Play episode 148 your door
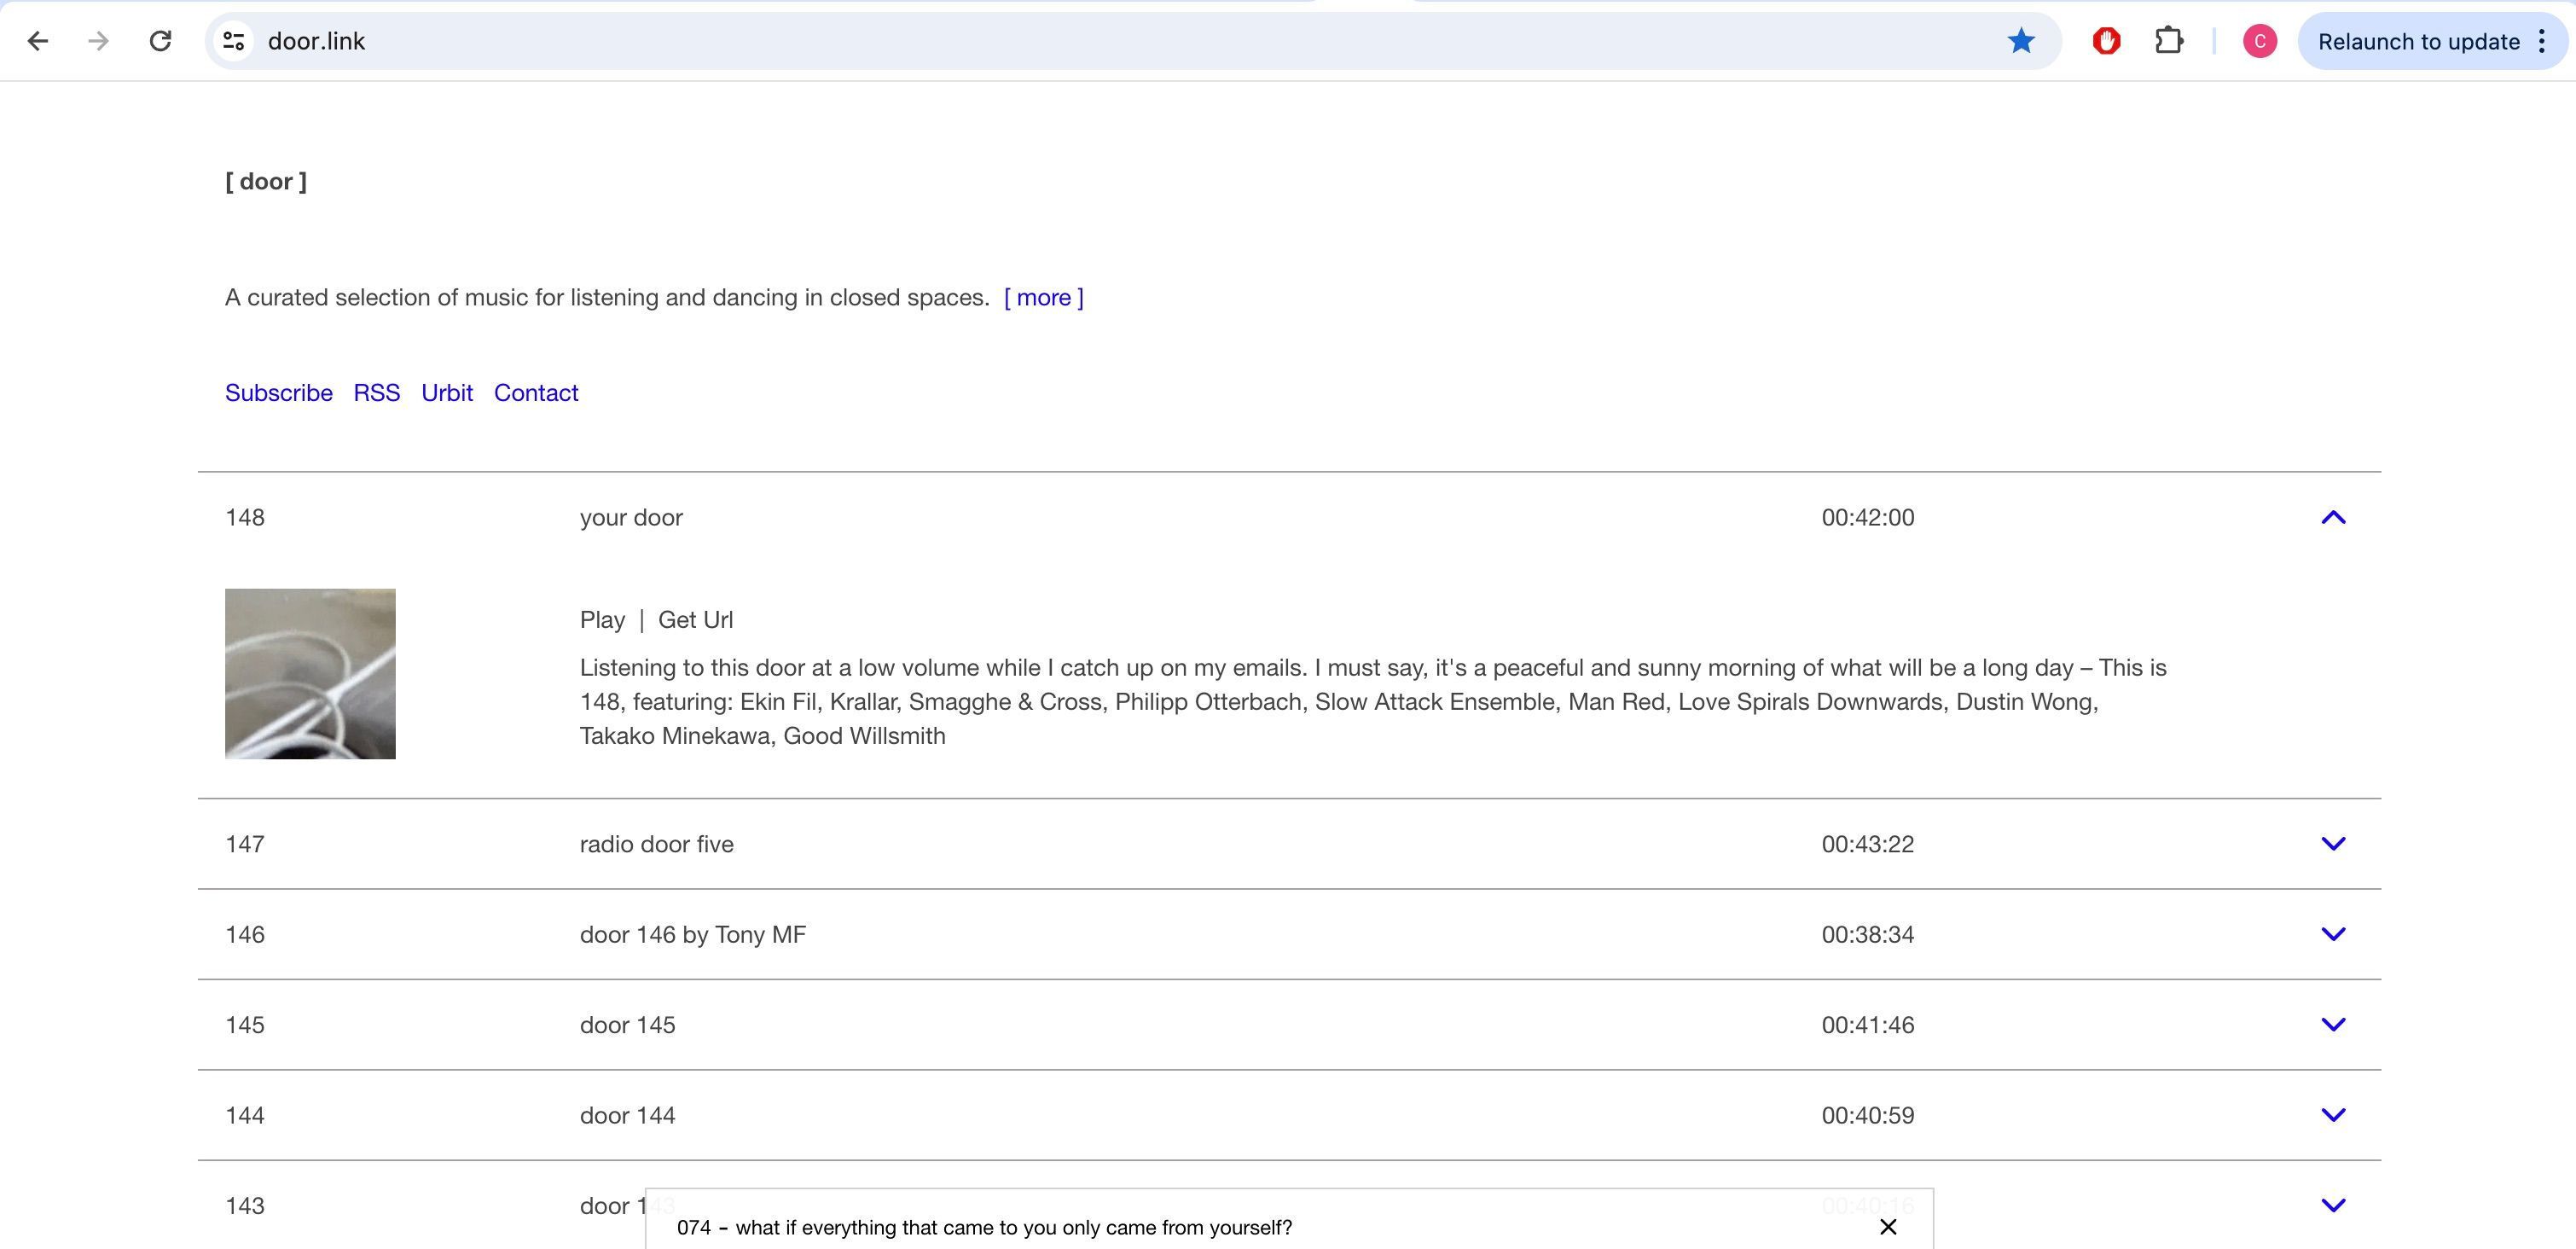2576x1249 pixels. click(602, 620)
